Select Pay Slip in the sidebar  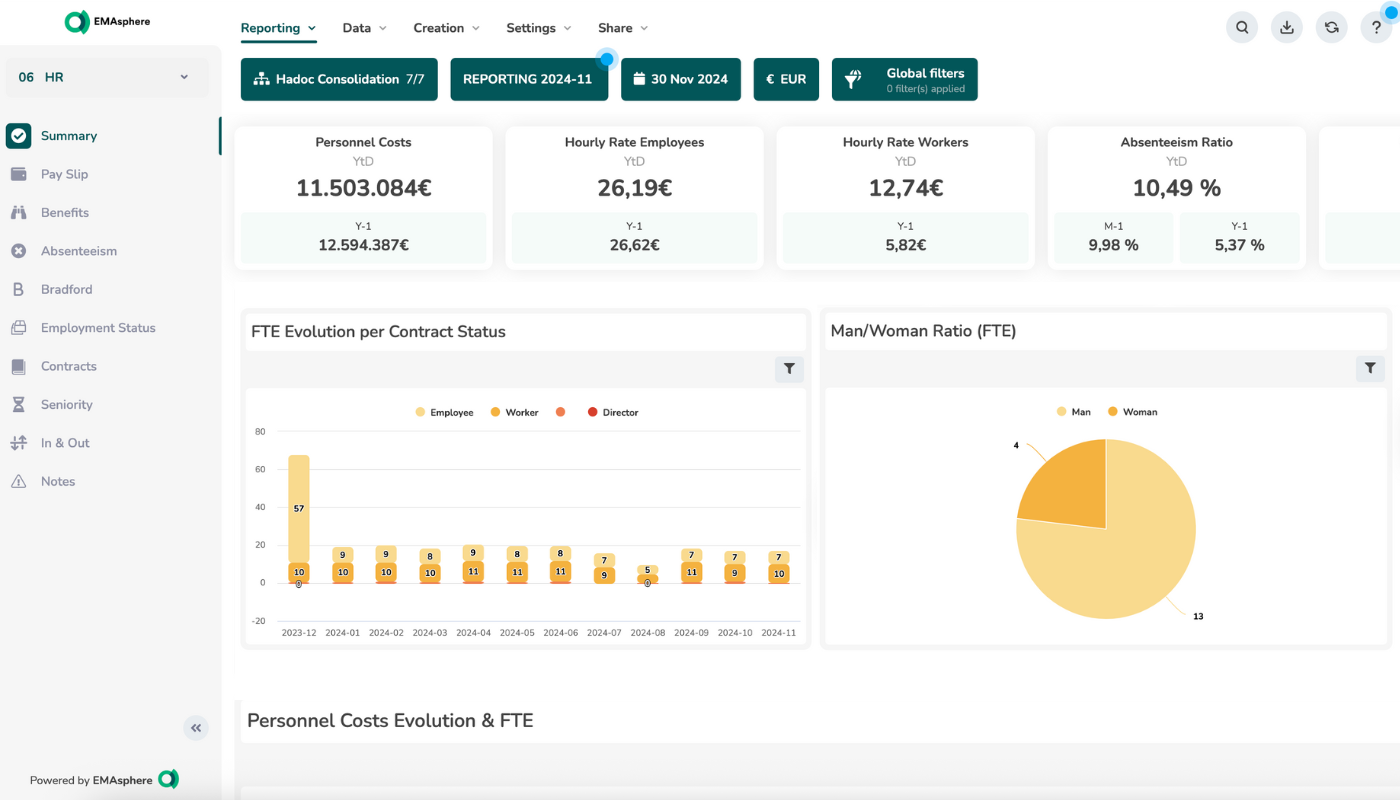(x=64, y=174)
